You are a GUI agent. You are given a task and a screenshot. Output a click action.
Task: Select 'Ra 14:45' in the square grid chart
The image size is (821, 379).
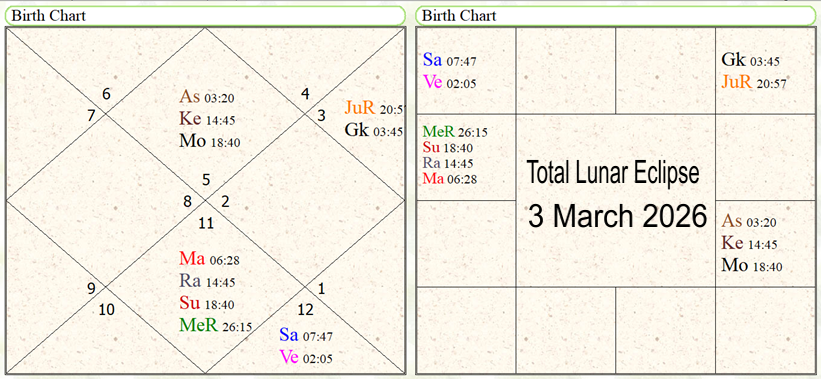click(448, 163)
